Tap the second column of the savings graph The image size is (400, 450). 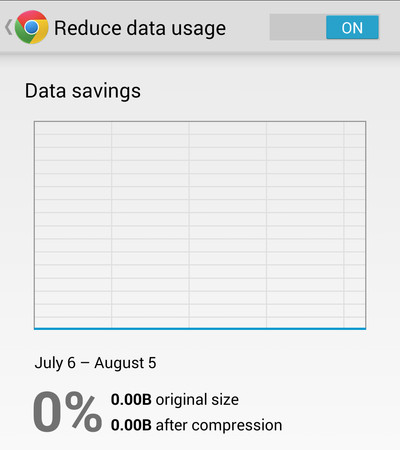(x=150, y=225)
